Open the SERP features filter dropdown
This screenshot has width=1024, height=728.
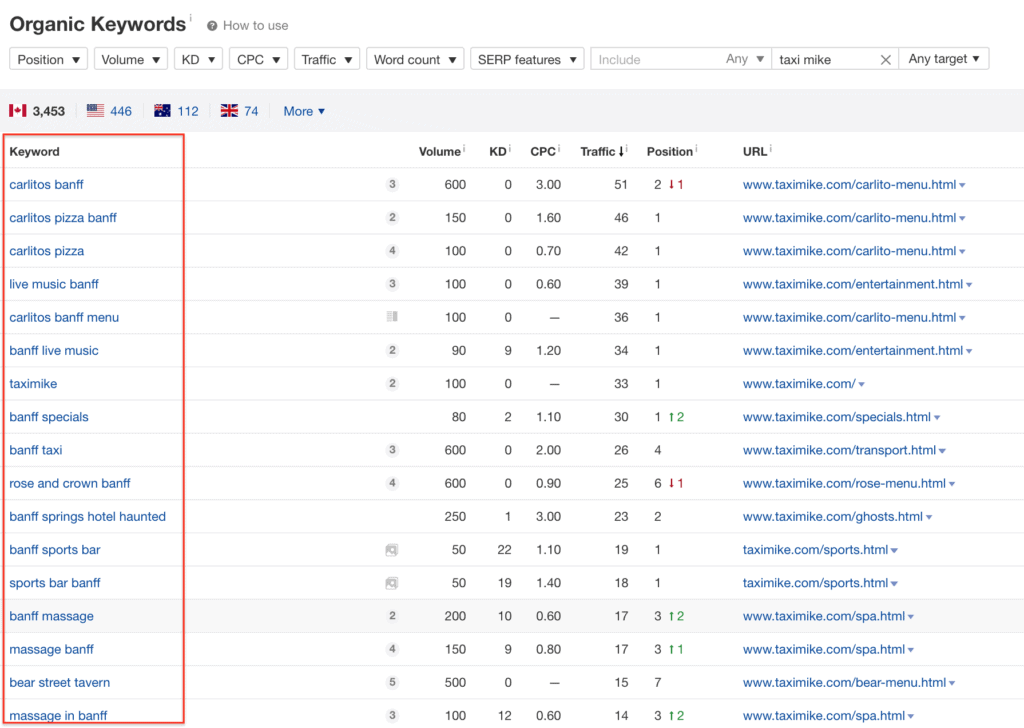(x=527, y=59)
